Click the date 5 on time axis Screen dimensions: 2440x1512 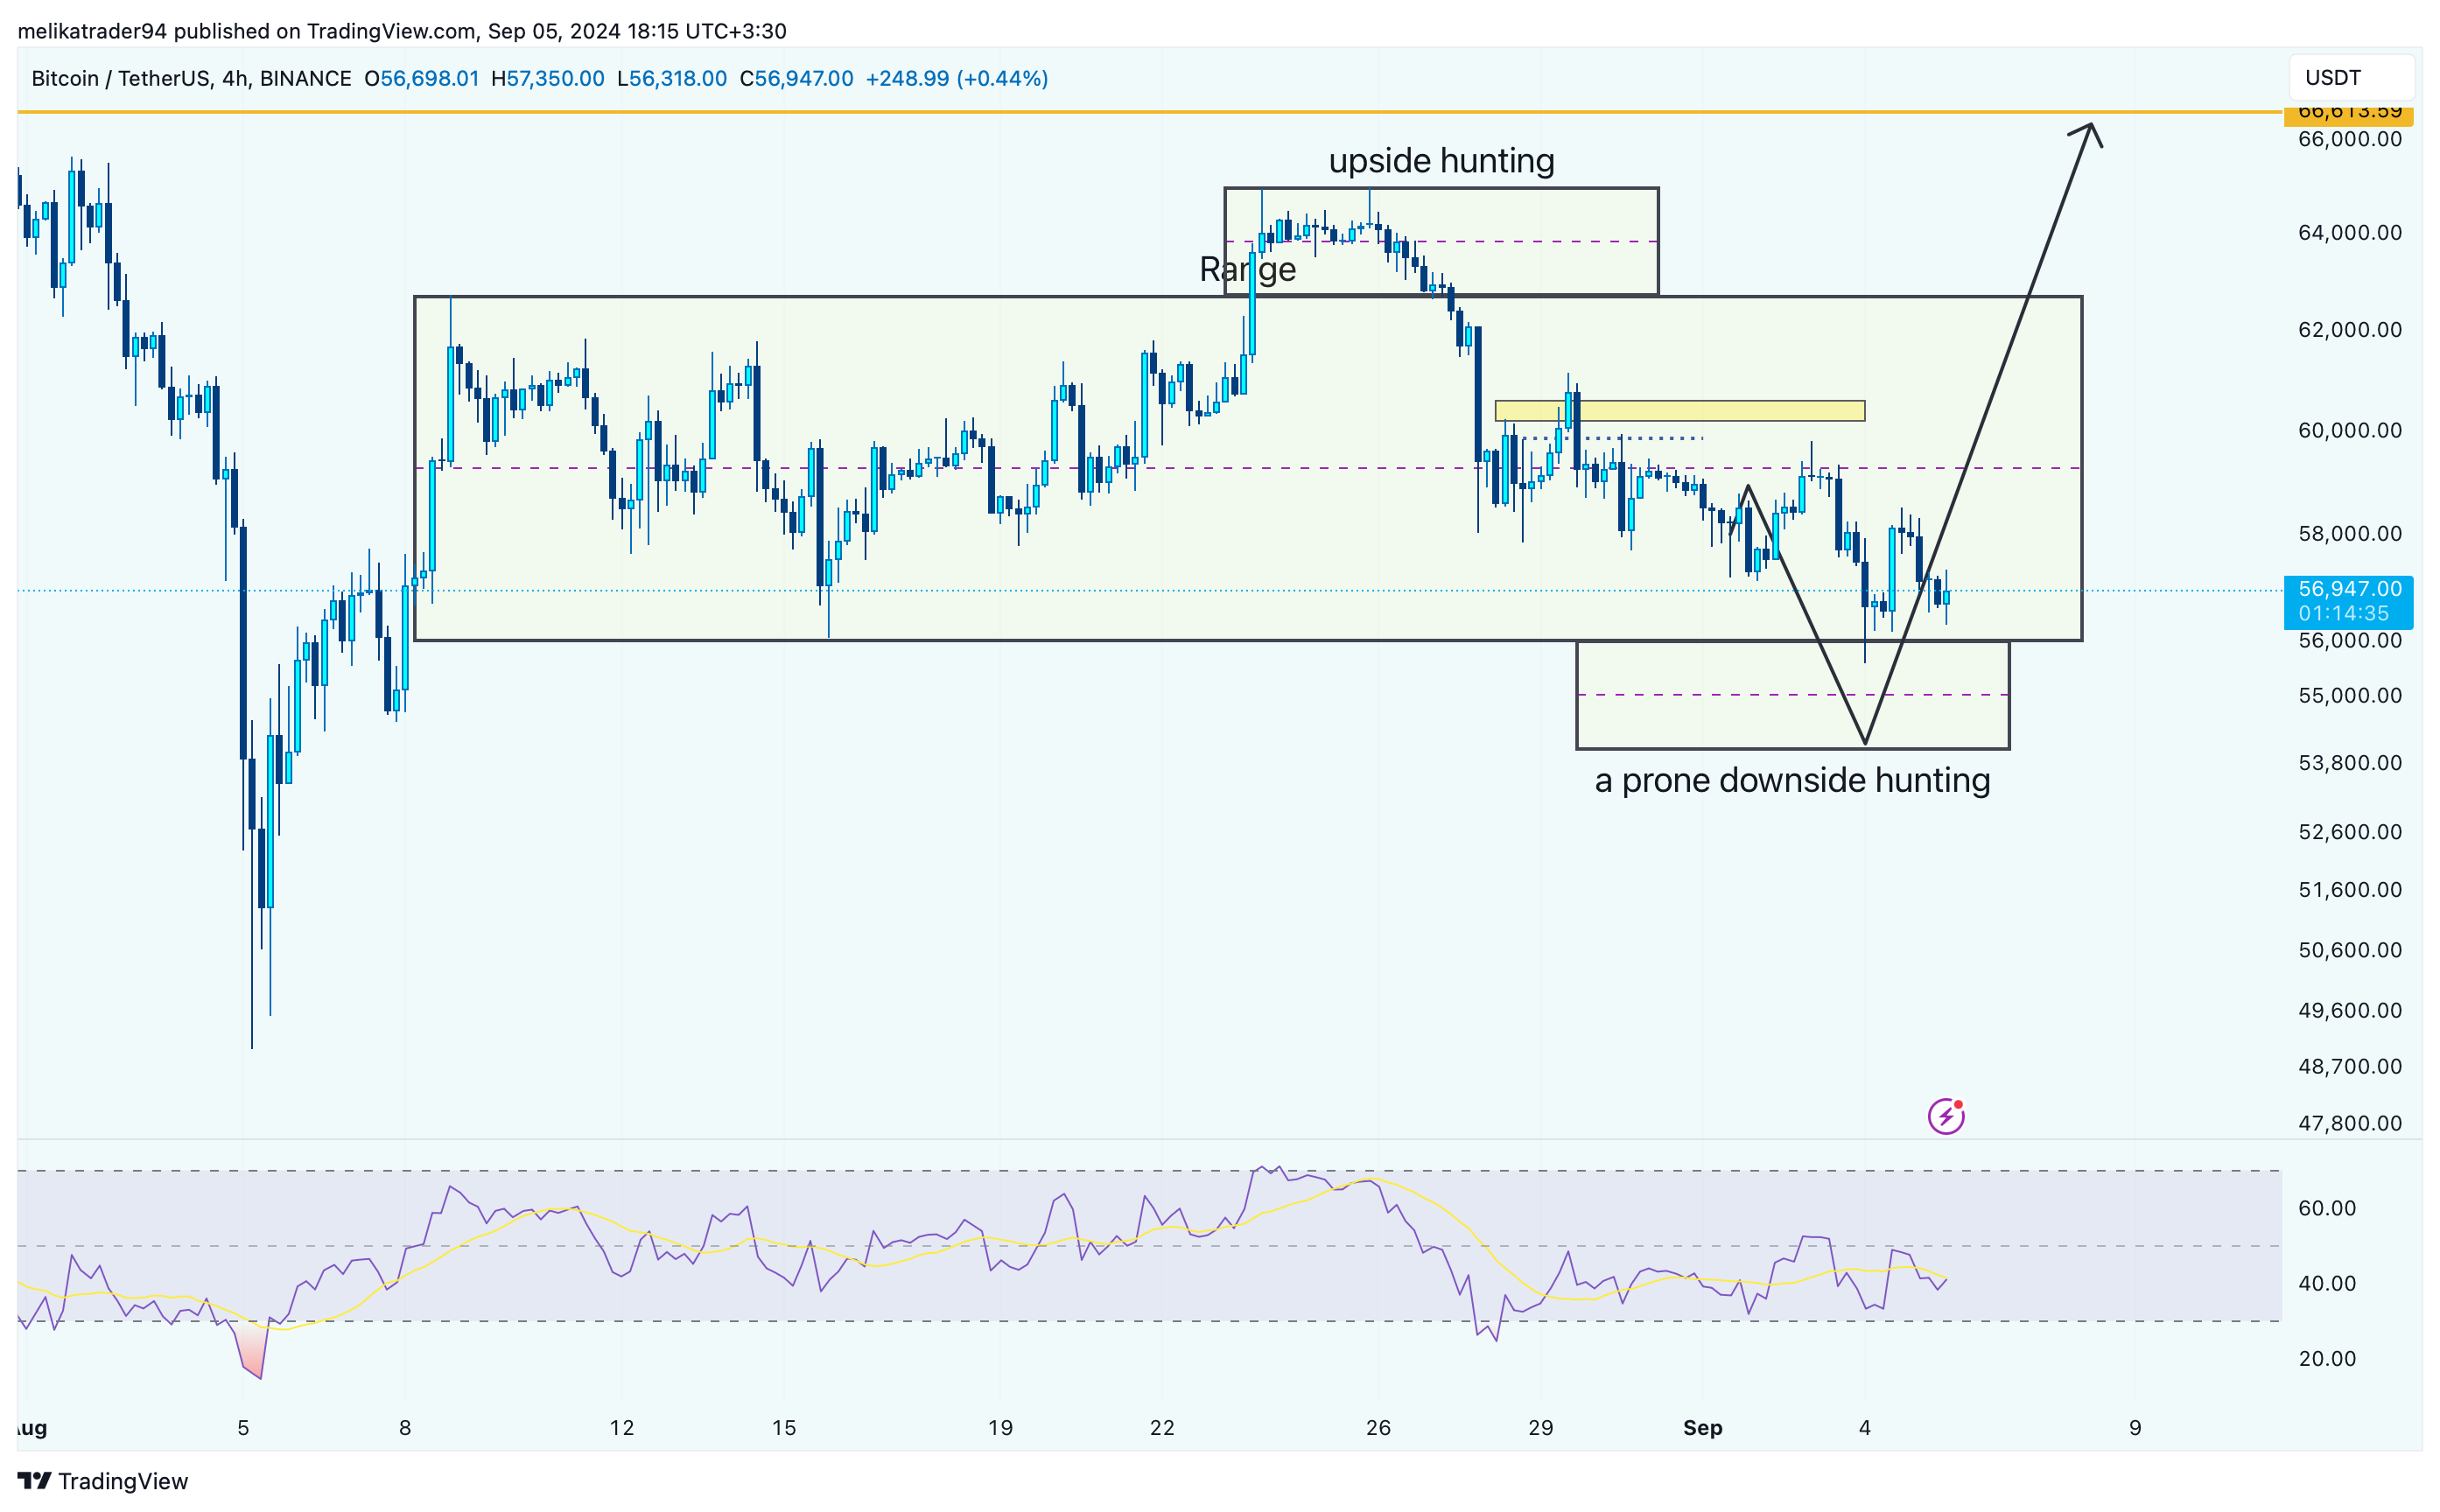[243, 1427]
